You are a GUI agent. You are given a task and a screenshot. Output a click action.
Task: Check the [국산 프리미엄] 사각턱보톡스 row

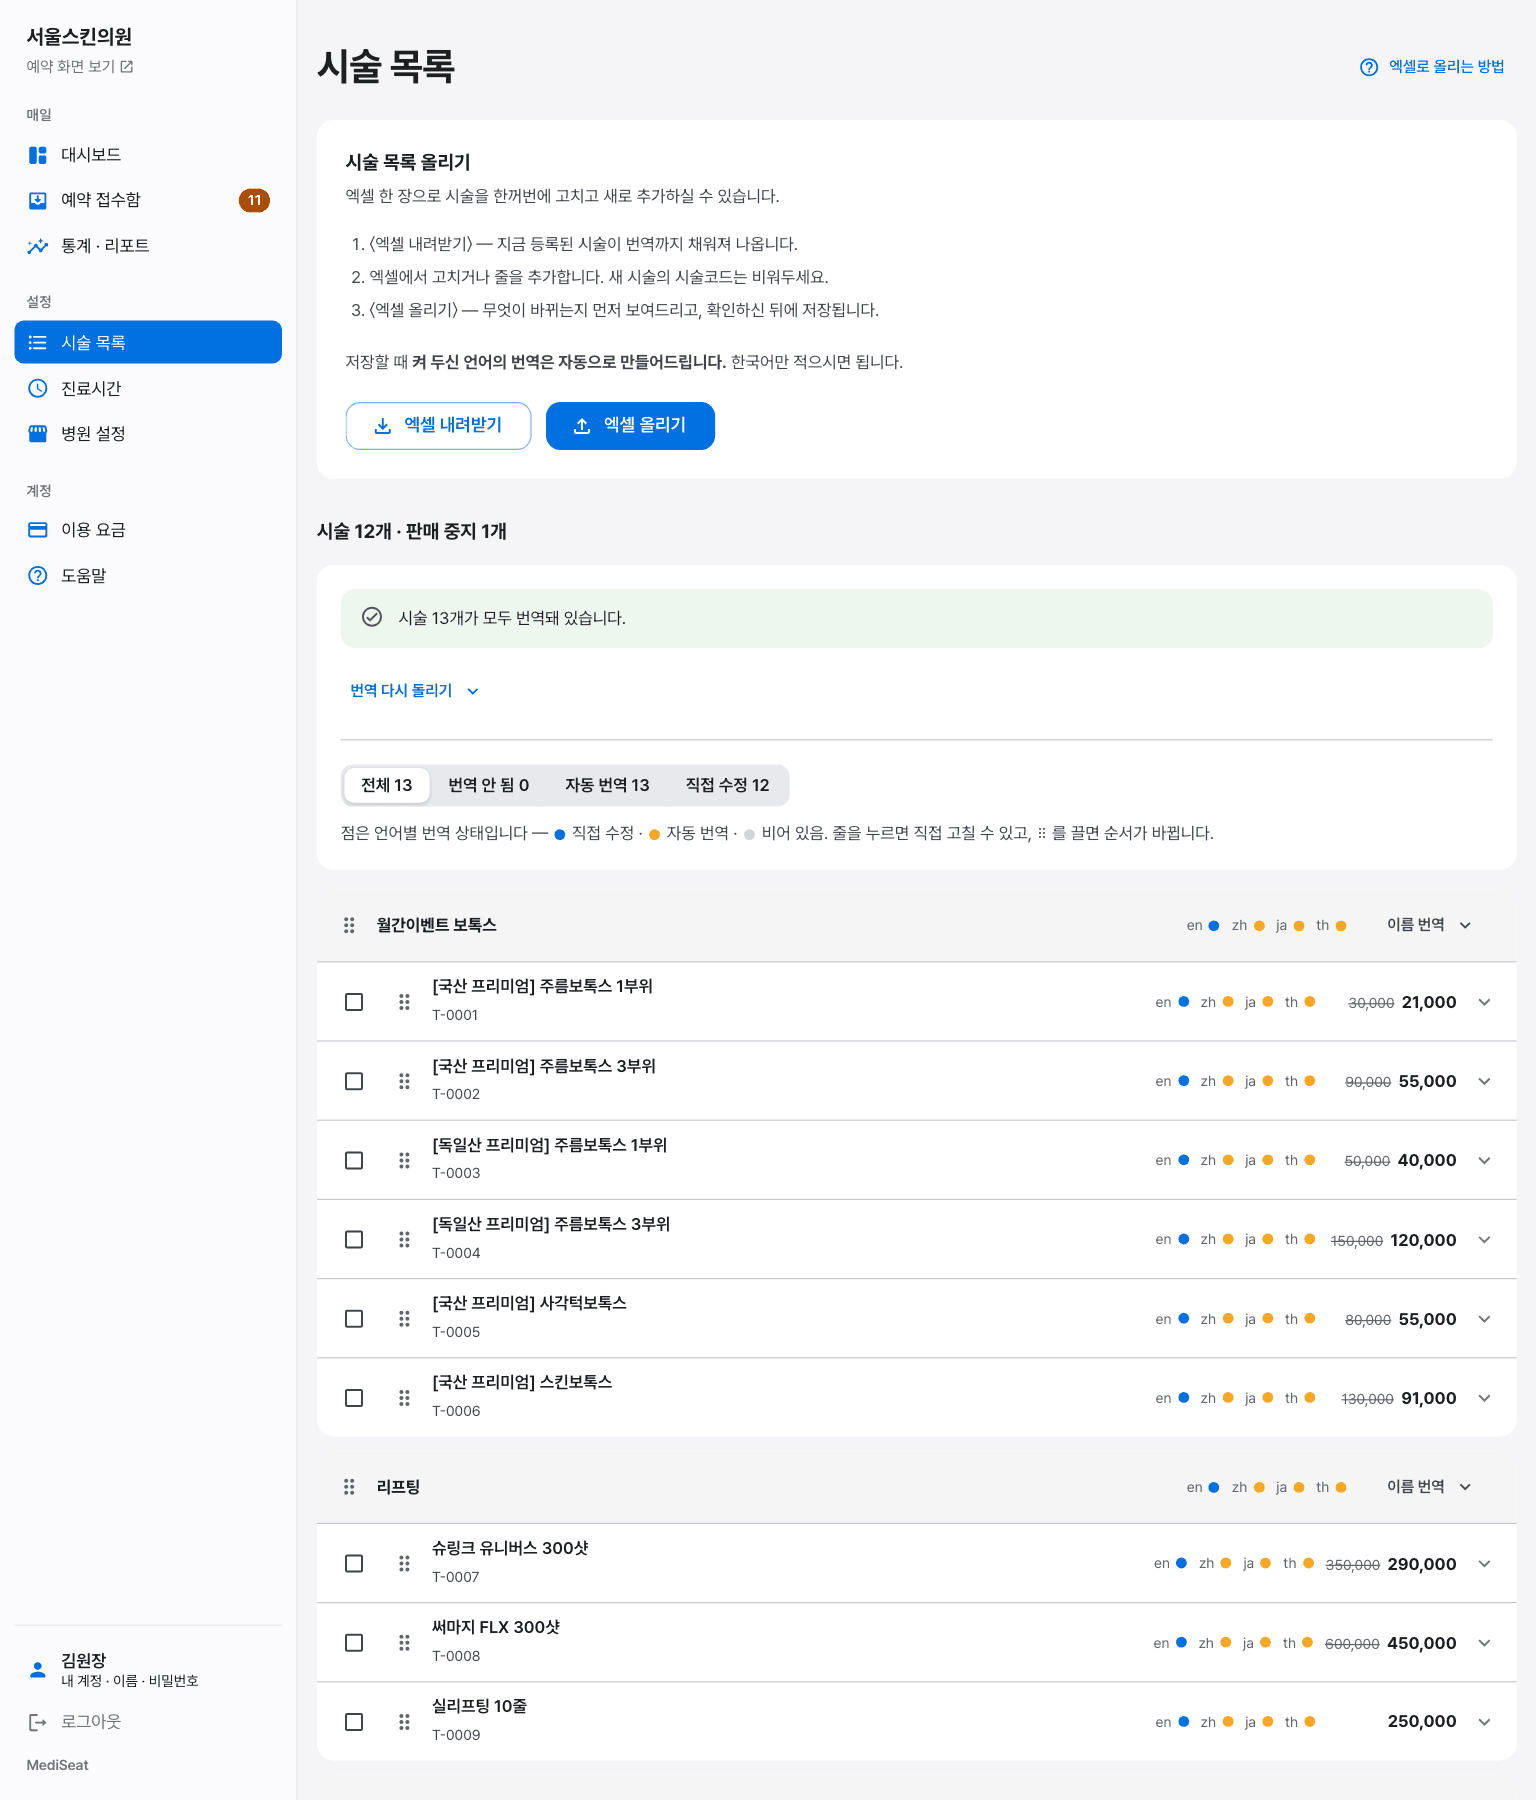(x=354, y=1319)
